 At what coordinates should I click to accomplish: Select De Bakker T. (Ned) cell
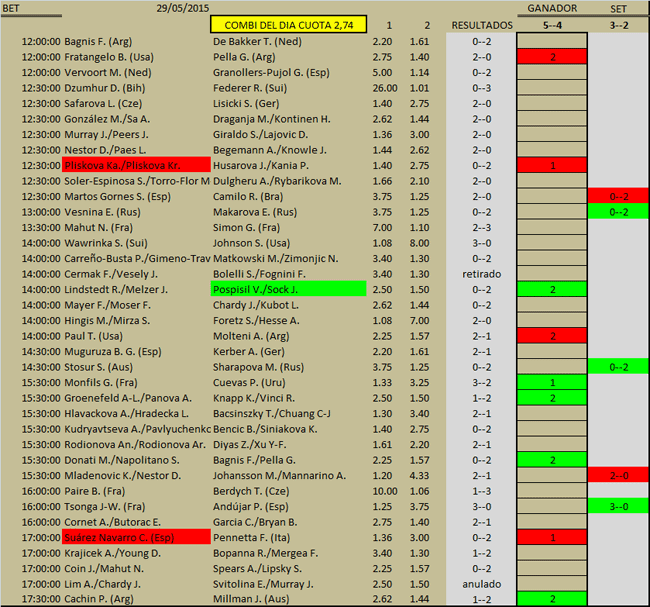[257, 41]
